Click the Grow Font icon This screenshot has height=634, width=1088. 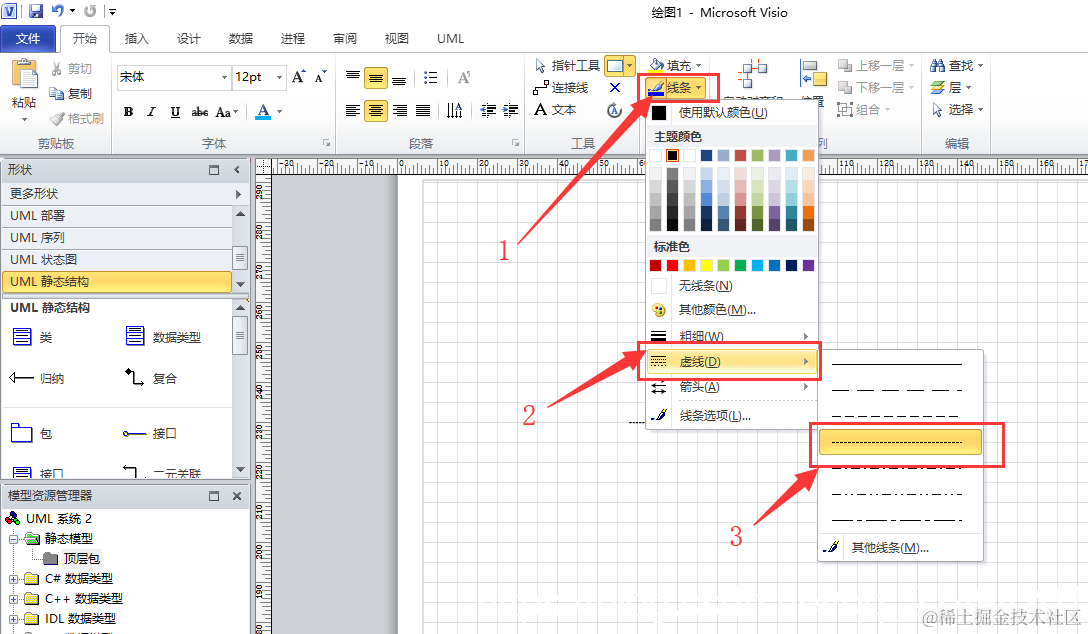click(298, 77)
